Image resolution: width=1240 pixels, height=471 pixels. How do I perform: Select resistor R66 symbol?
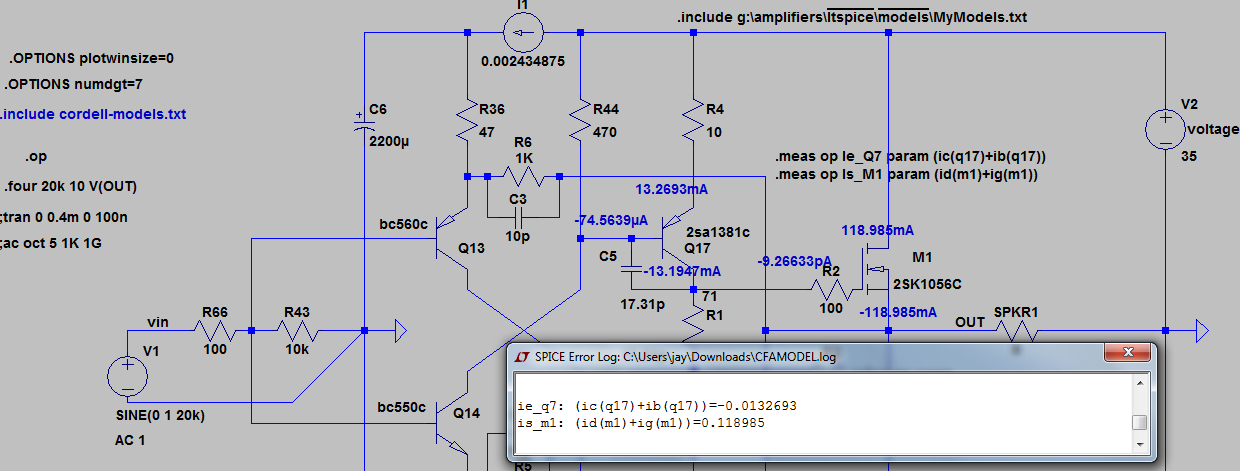[217, 330]
